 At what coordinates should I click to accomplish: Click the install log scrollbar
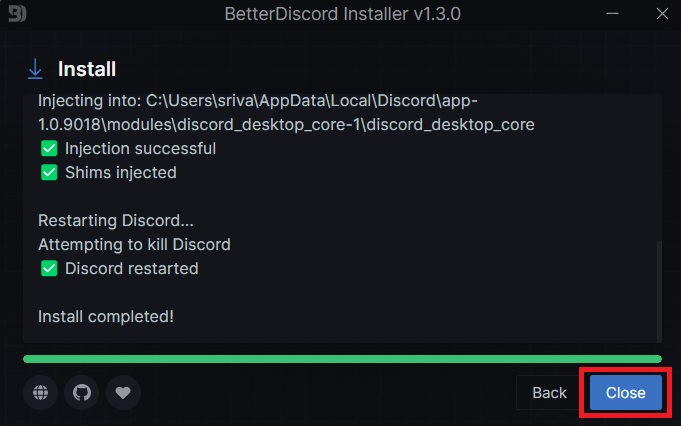[658, 290]
